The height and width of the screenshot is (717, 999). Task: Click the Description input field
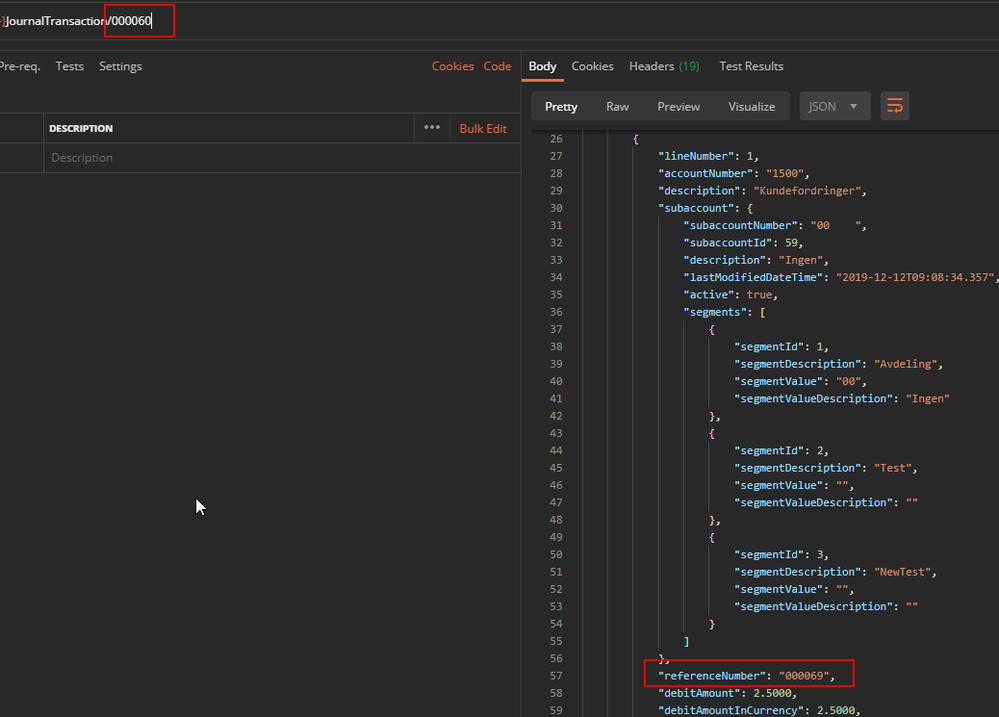point(230,158)
